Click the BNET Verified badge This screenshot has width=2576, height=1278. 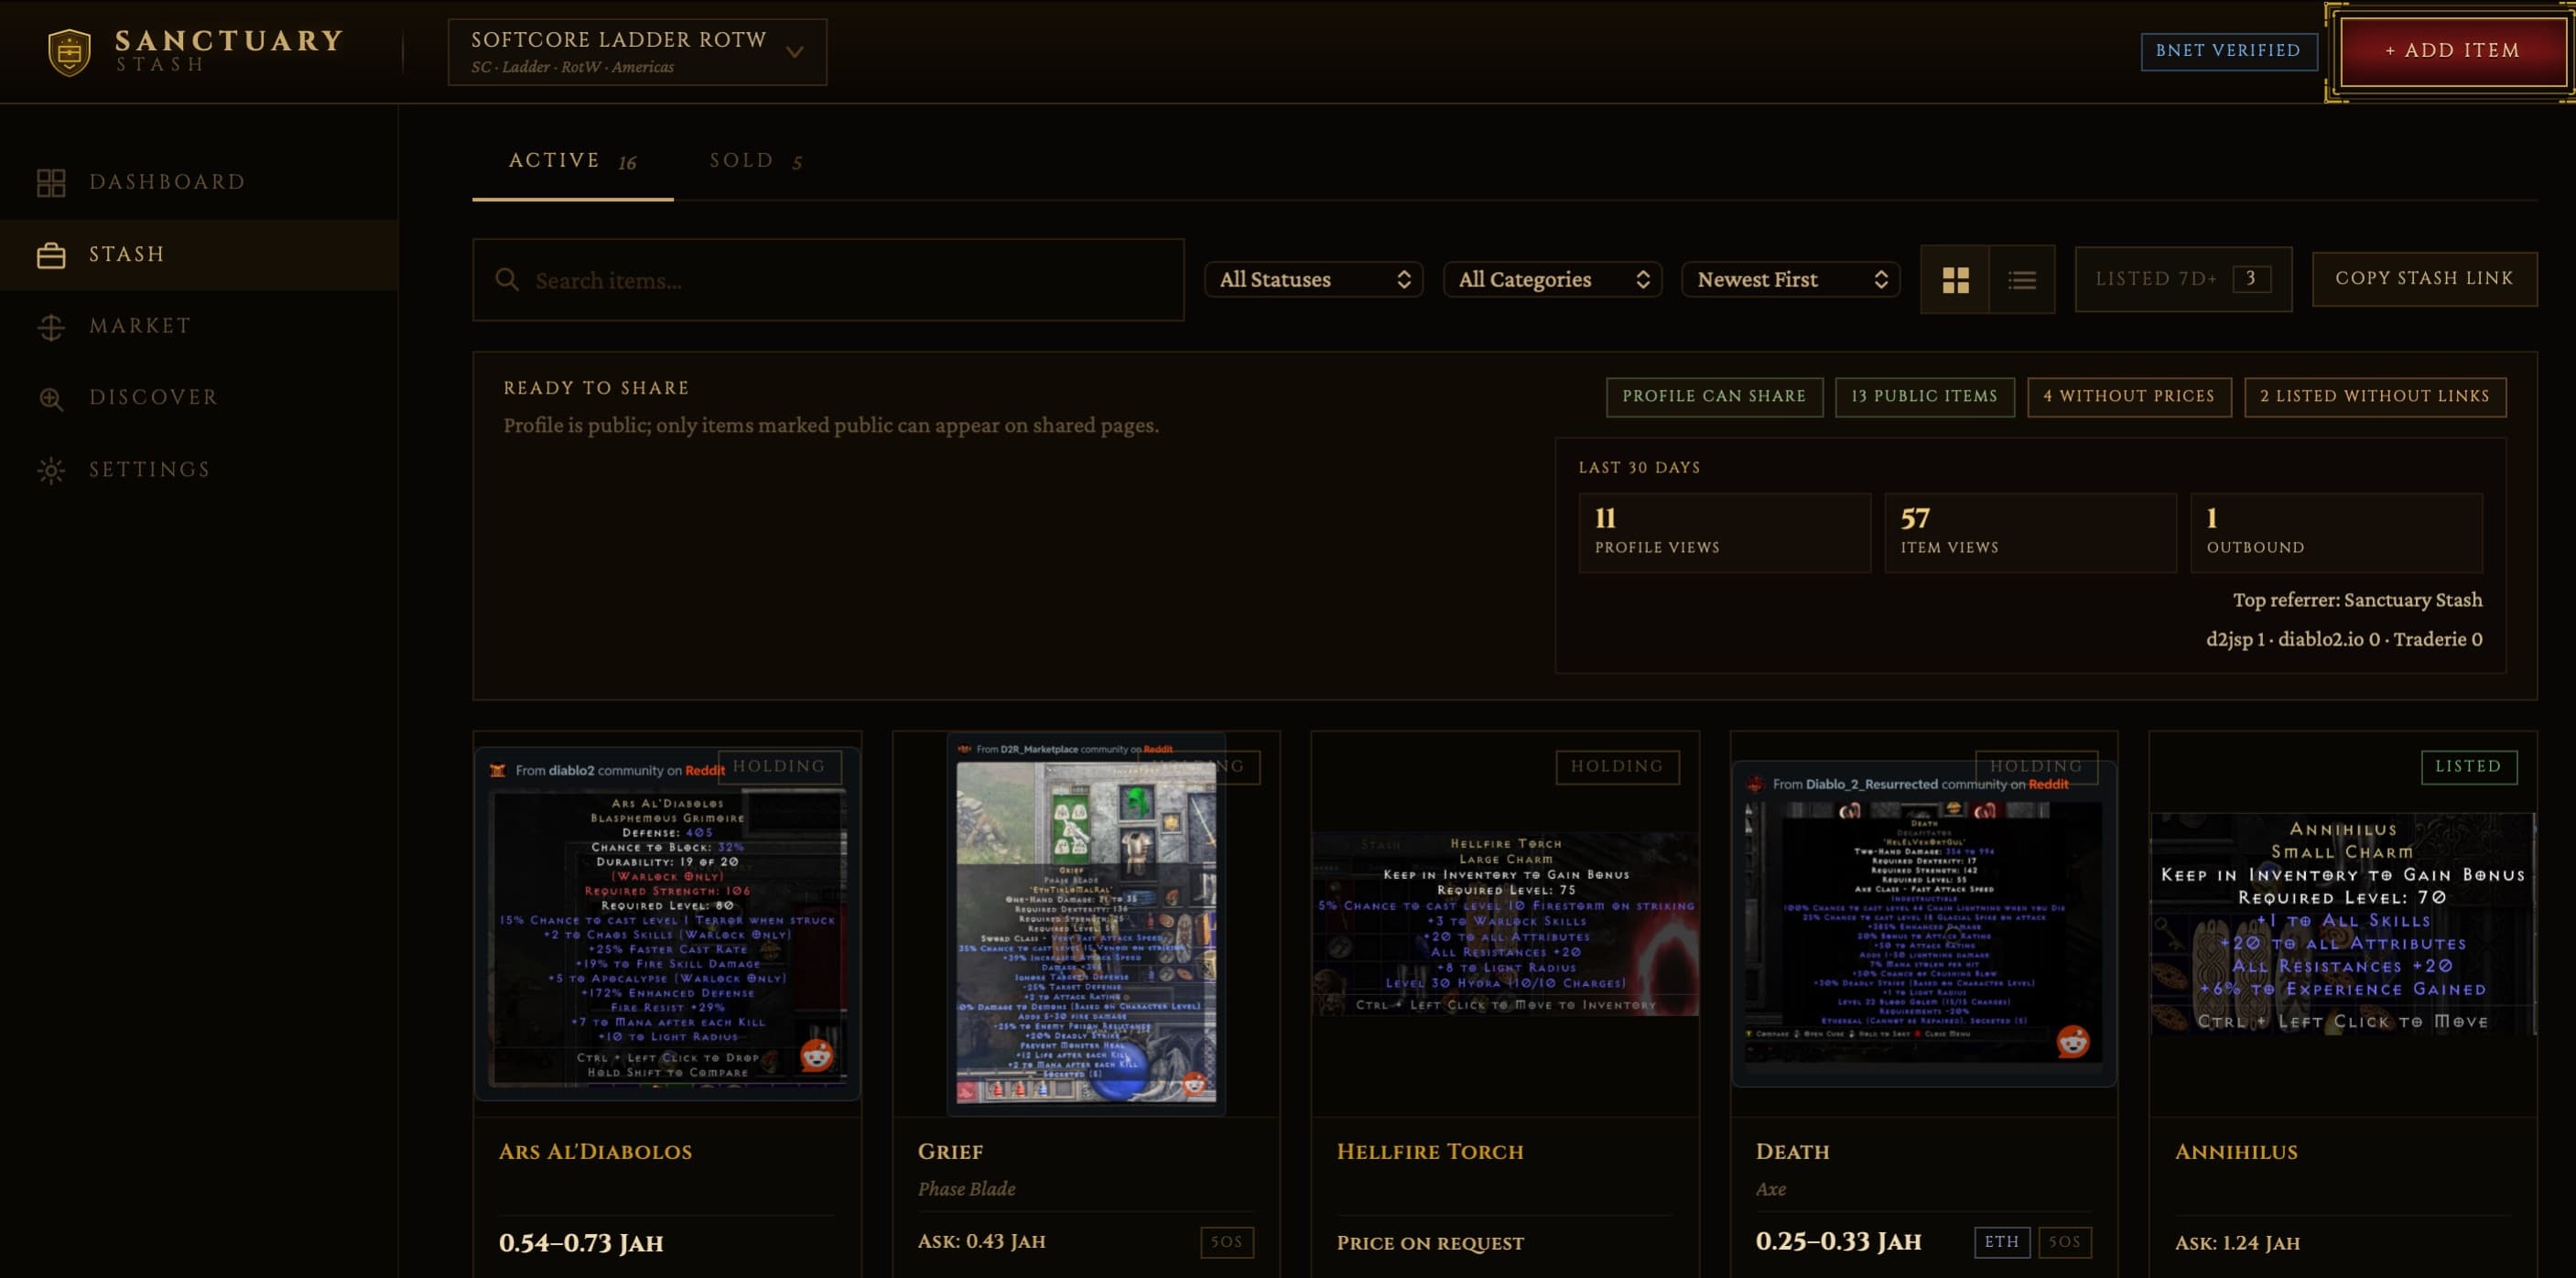(2228, 51)
